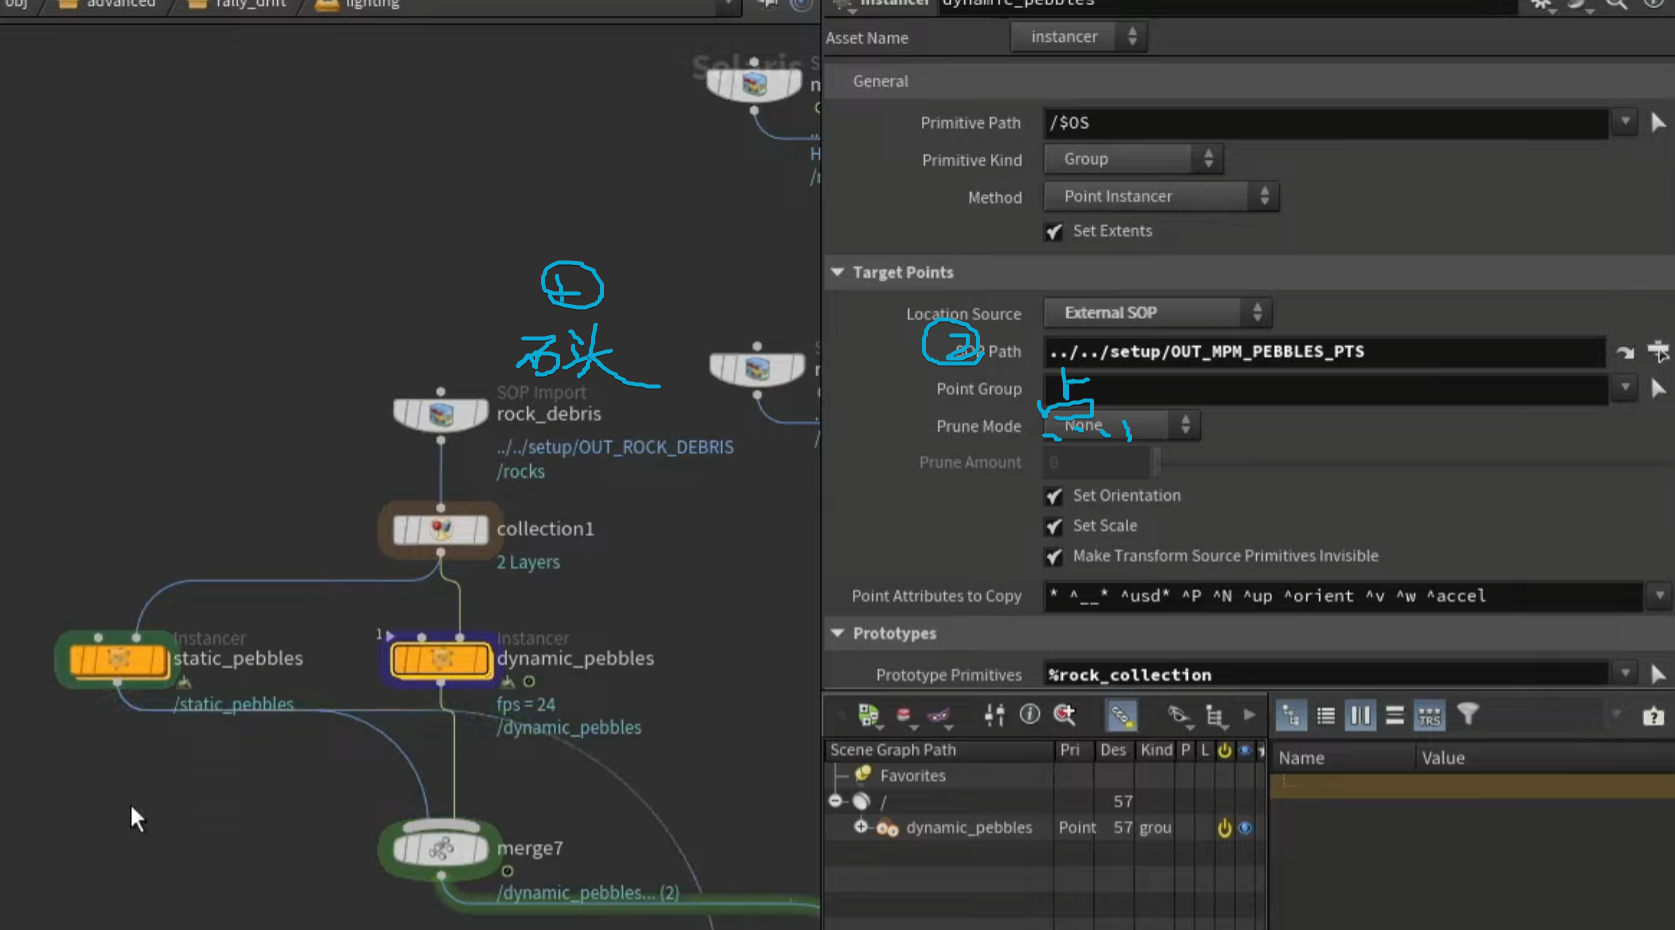Viewport: 1675px width, 930px height.
Task: Click the power column header icon
Action: point(1224,750)
